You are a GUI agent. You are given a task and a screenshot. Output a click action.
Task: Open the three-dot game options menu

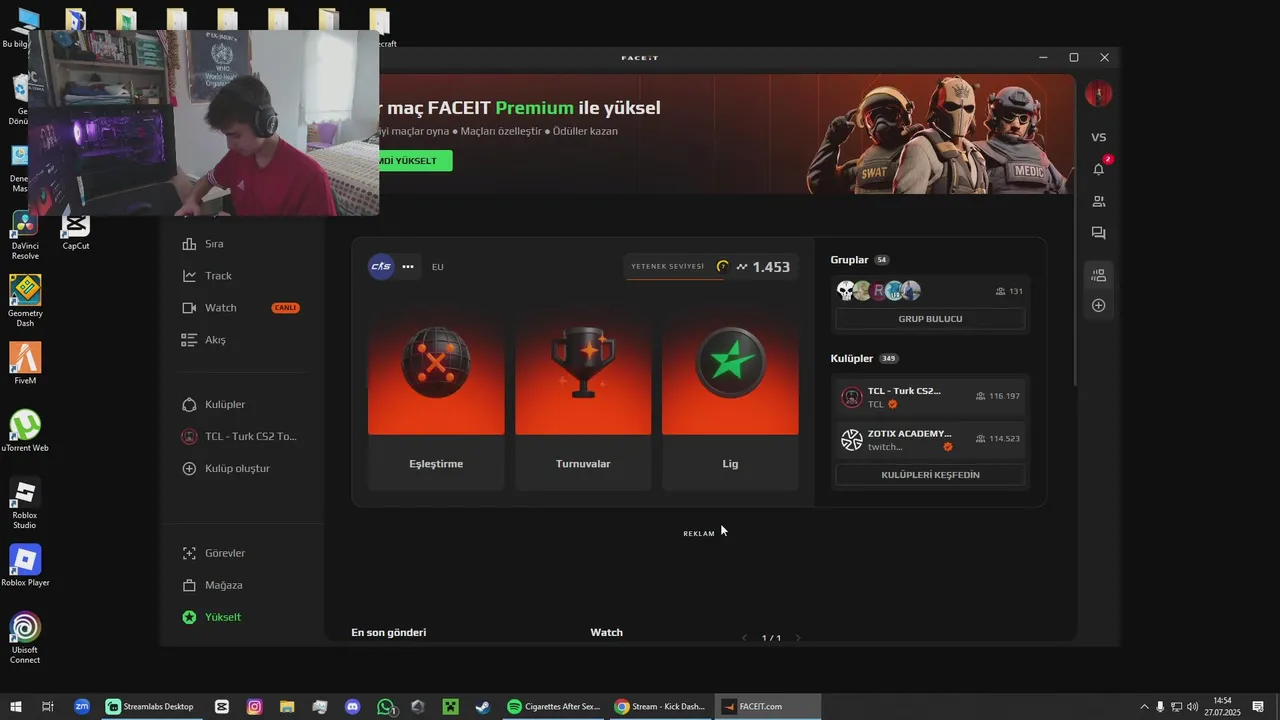tap(408, 267)
